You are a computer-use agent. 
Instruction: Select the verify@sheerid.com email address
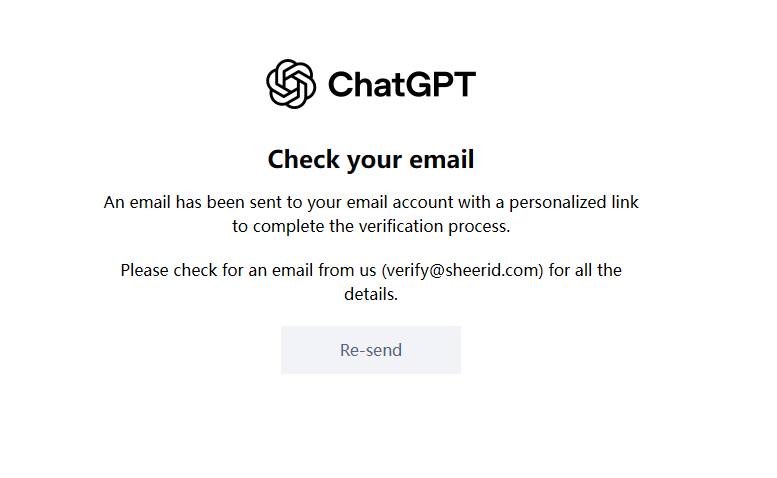coord(462,270)
